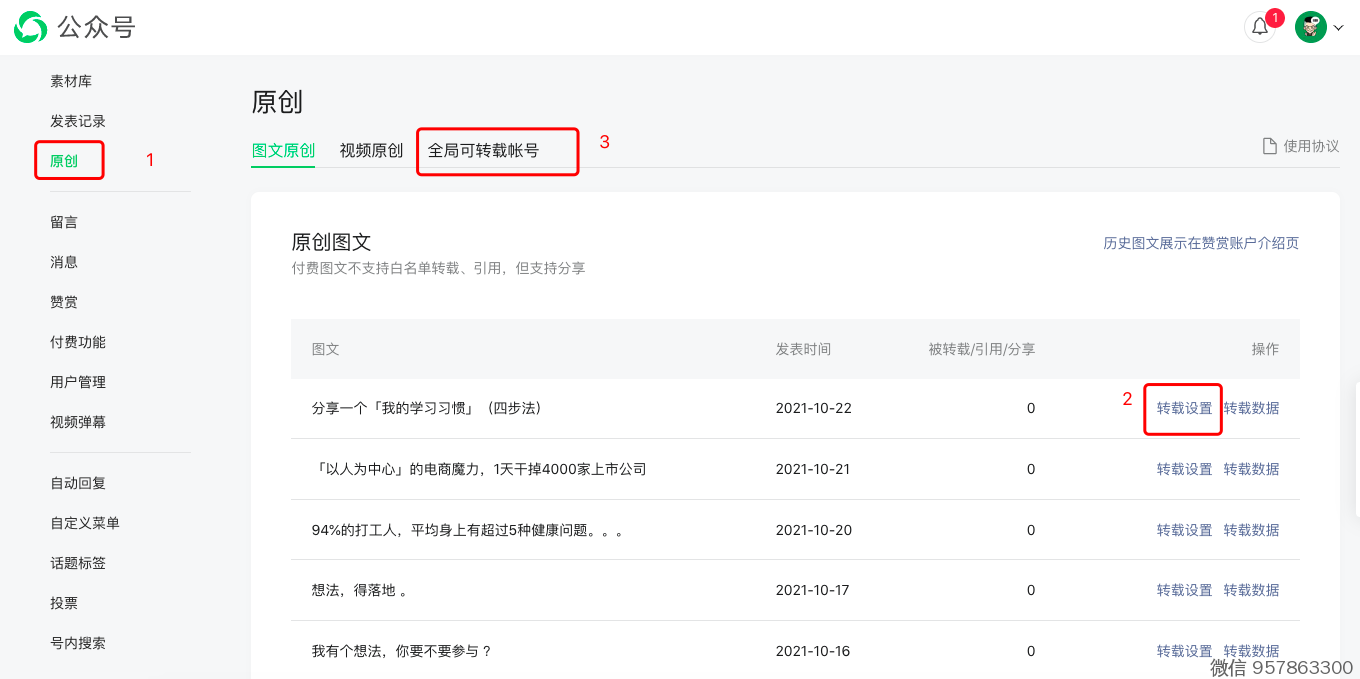Click the WeChat Official Account logo
The width and height of the screenshot is (1360, 679).
click(x=31, y=27)
